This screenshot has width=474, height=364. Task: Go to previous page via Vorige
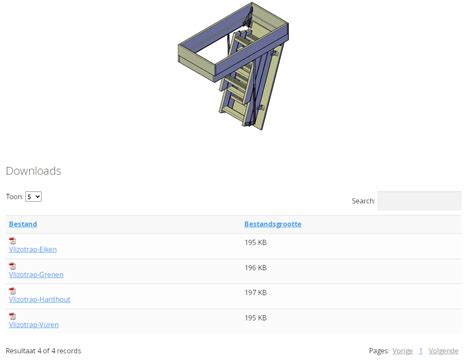click(x=402, y=351)
